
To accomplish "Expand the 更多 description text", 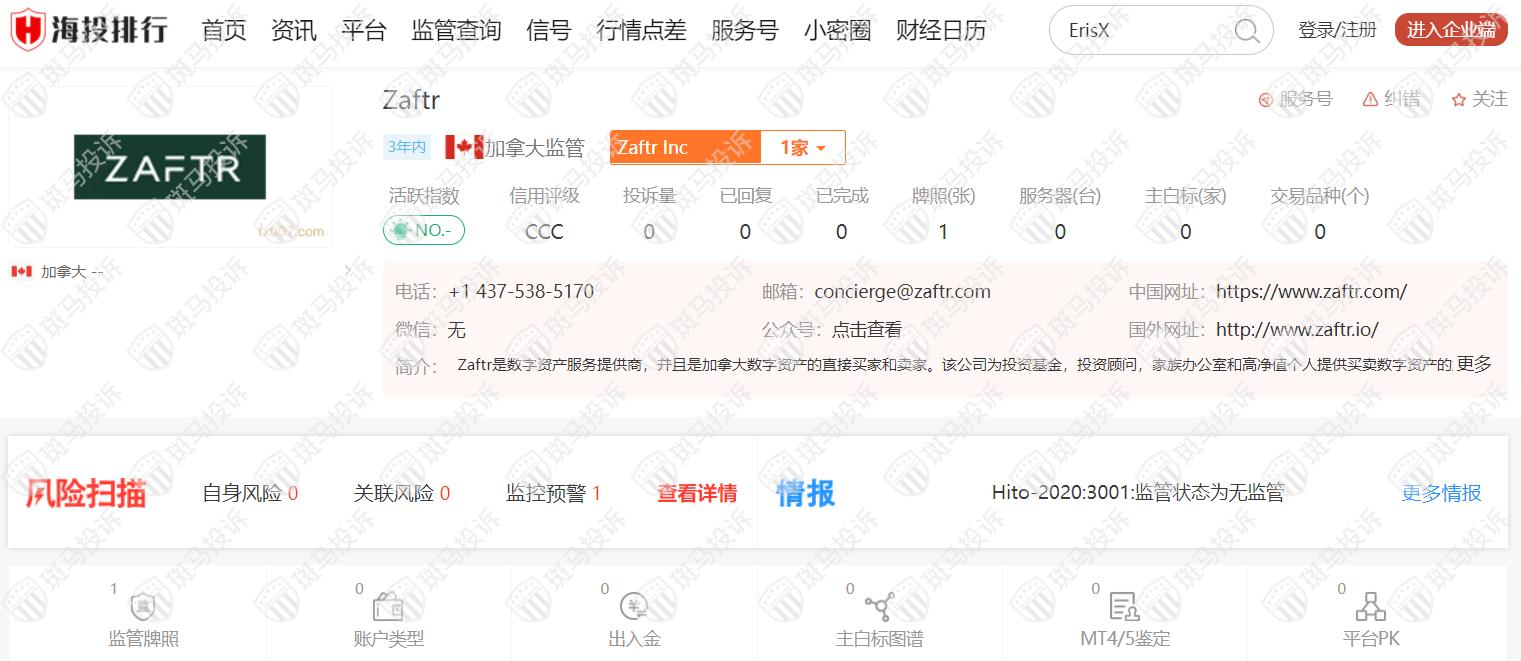I will [1473, 364].
